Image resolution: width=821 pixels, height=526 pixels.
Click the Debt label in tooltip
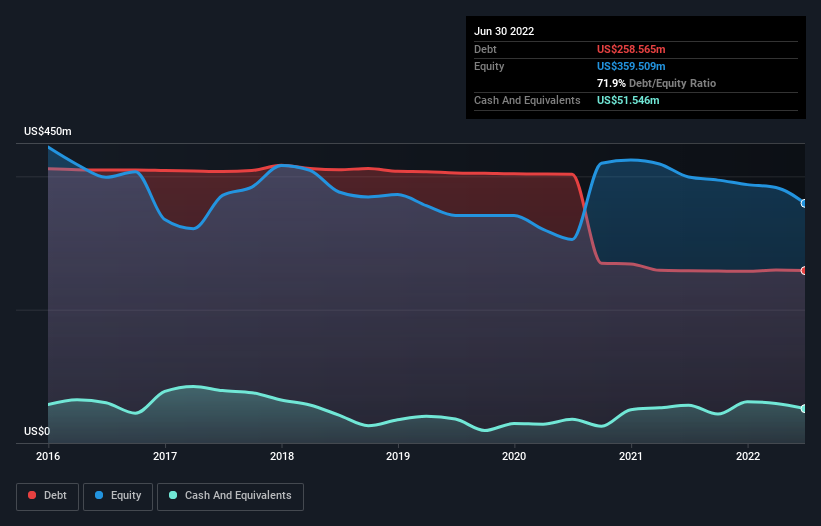[485, 49]
